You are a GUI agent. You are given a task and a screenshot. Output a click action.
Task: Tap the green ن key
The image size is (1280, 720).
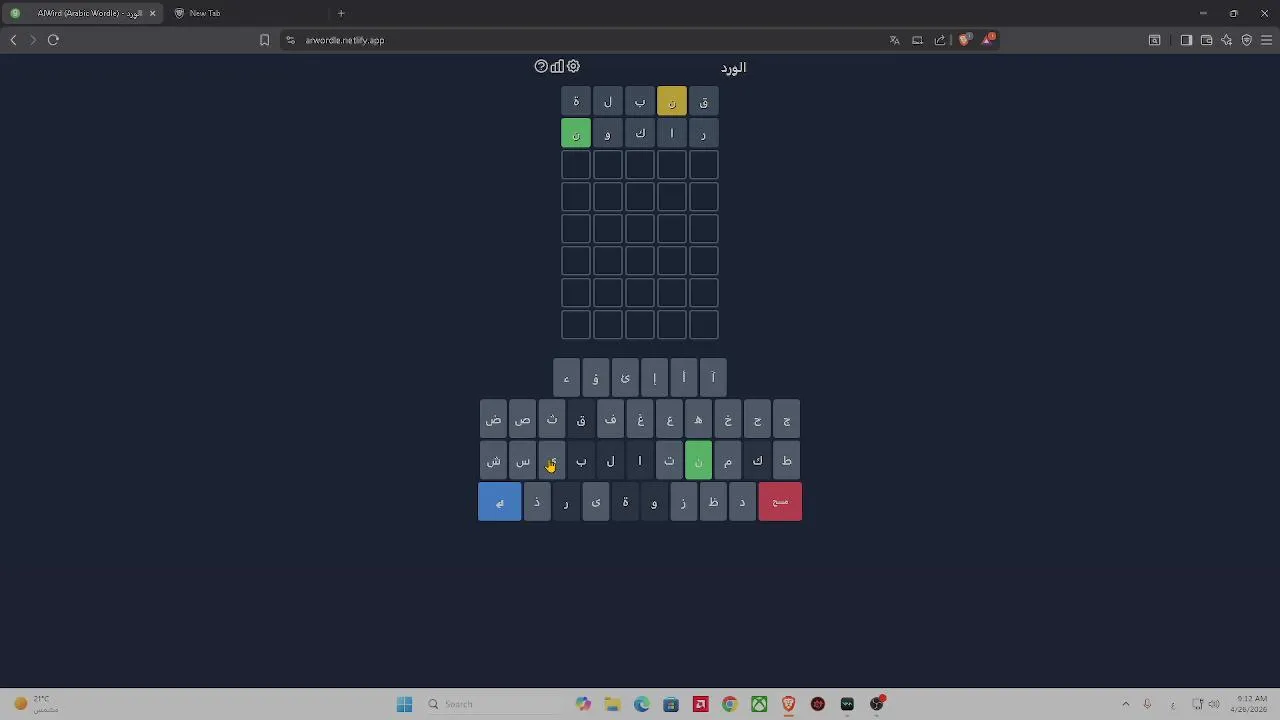698,461
